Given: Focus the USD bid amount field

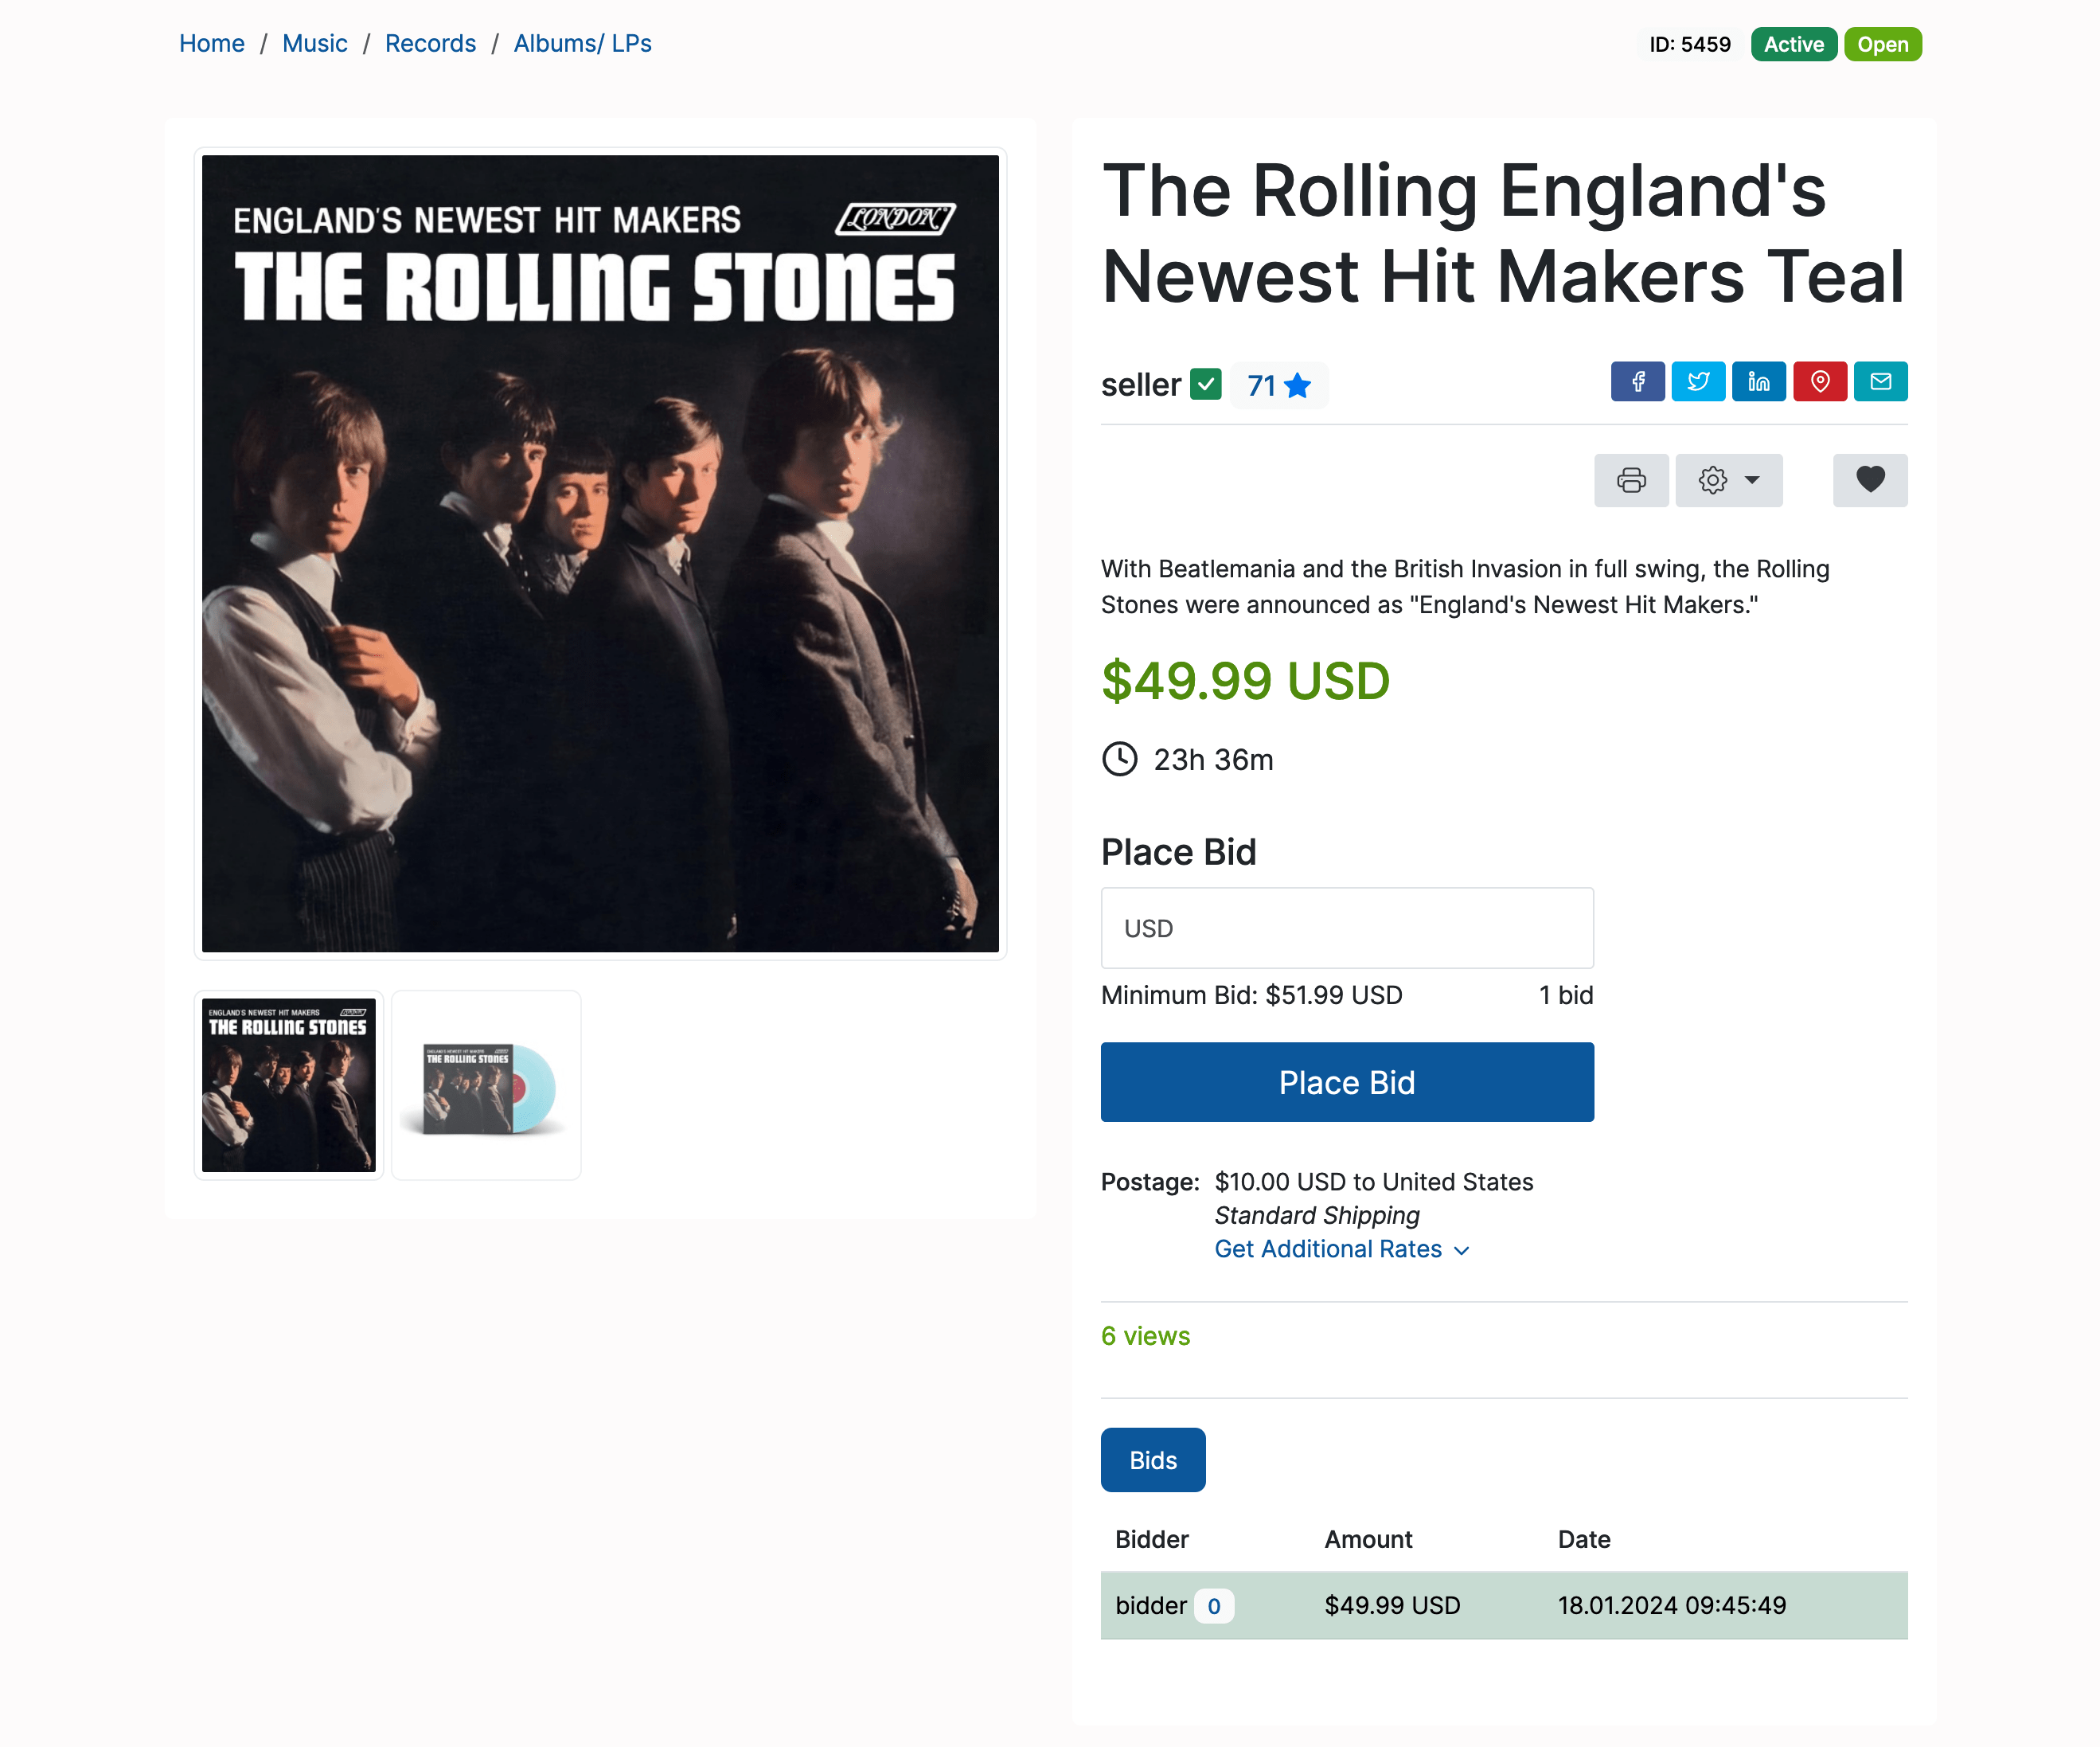Looking at the screenshot, I should (x=1346, y=928).
